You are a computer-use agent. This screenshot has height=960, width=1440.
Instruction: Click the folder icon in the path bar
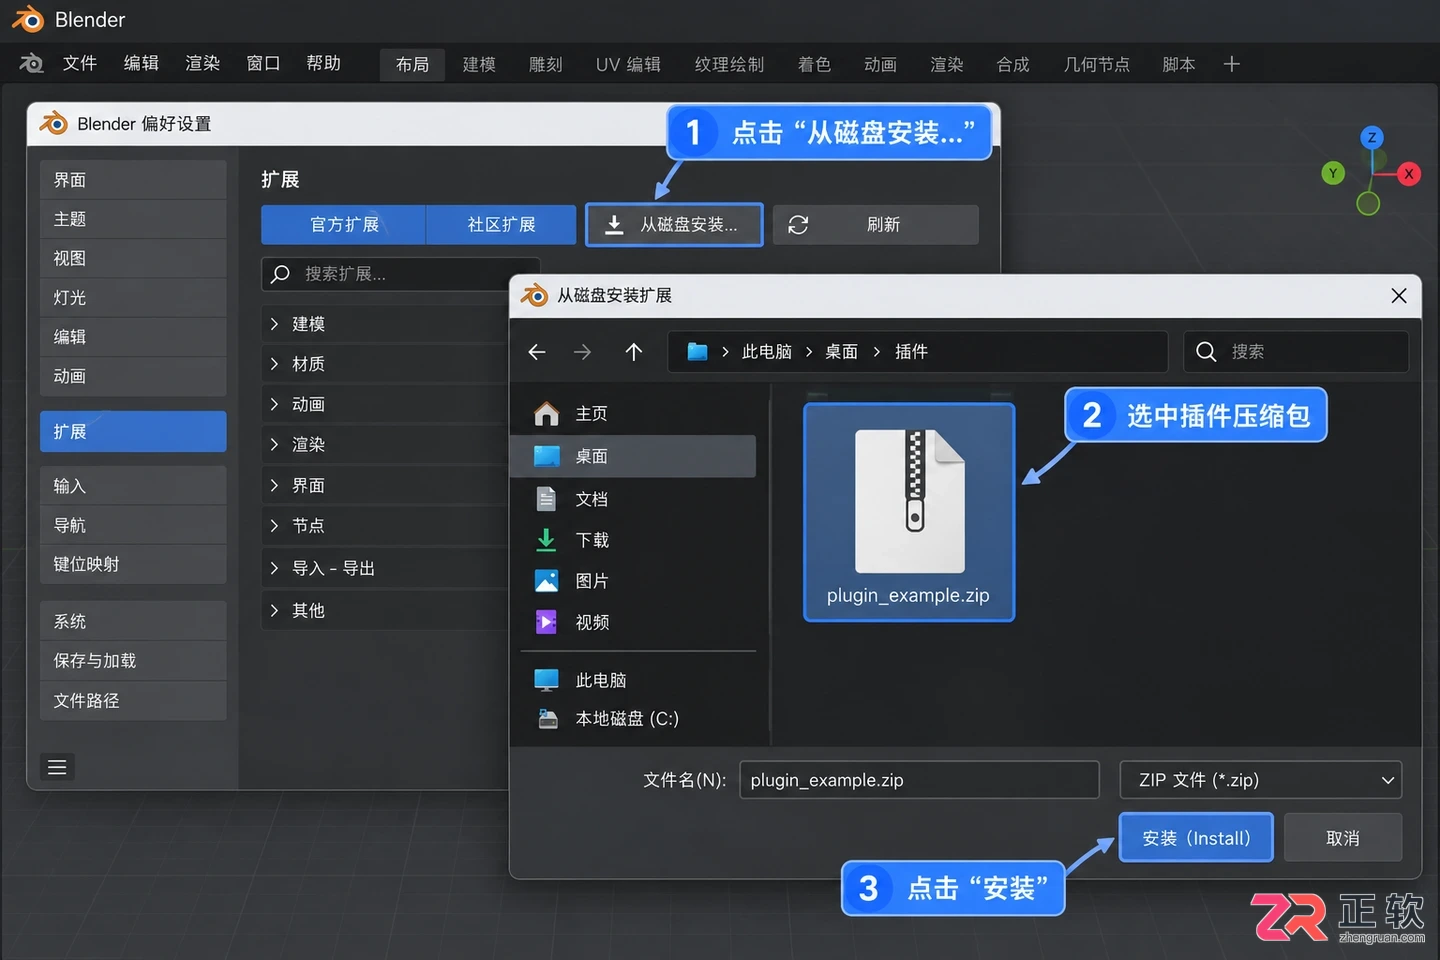click(x=698, y=352)
